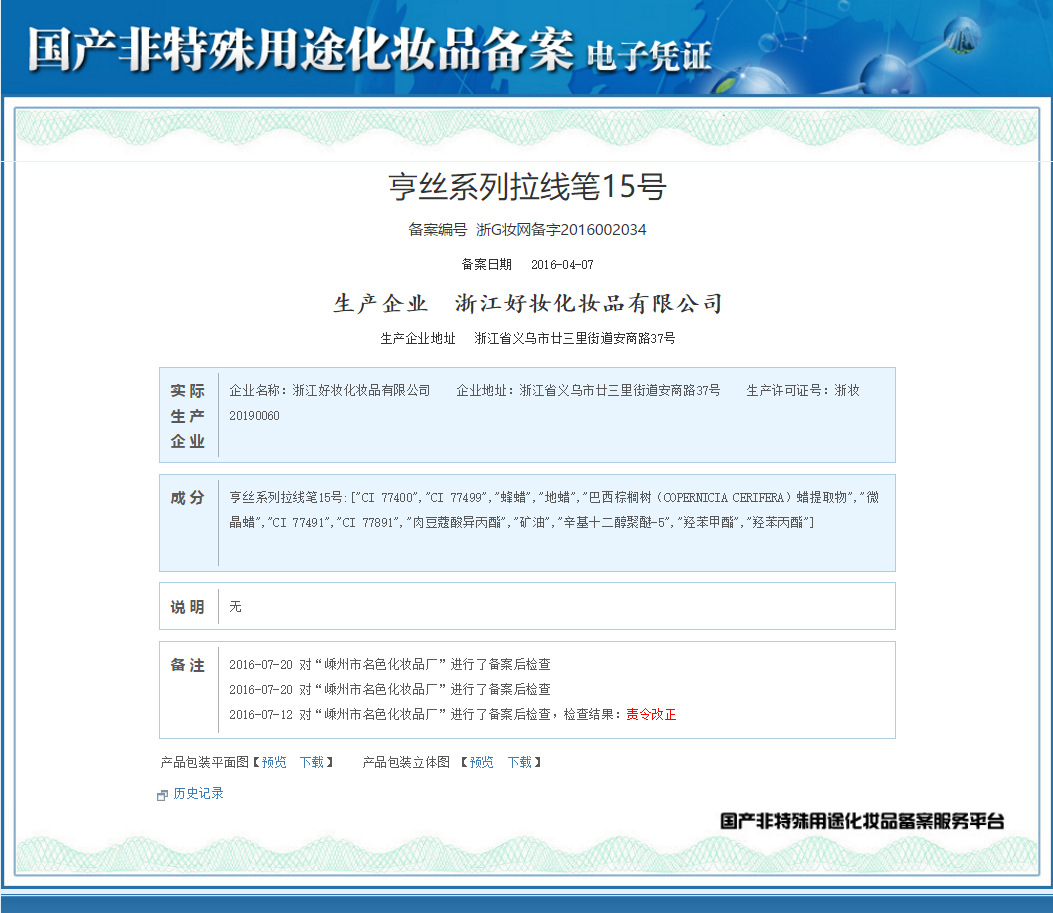Select the product title 亨丝系列拉线笔15号
This screenshot has height=913, width=1053.
coord(527,187)
